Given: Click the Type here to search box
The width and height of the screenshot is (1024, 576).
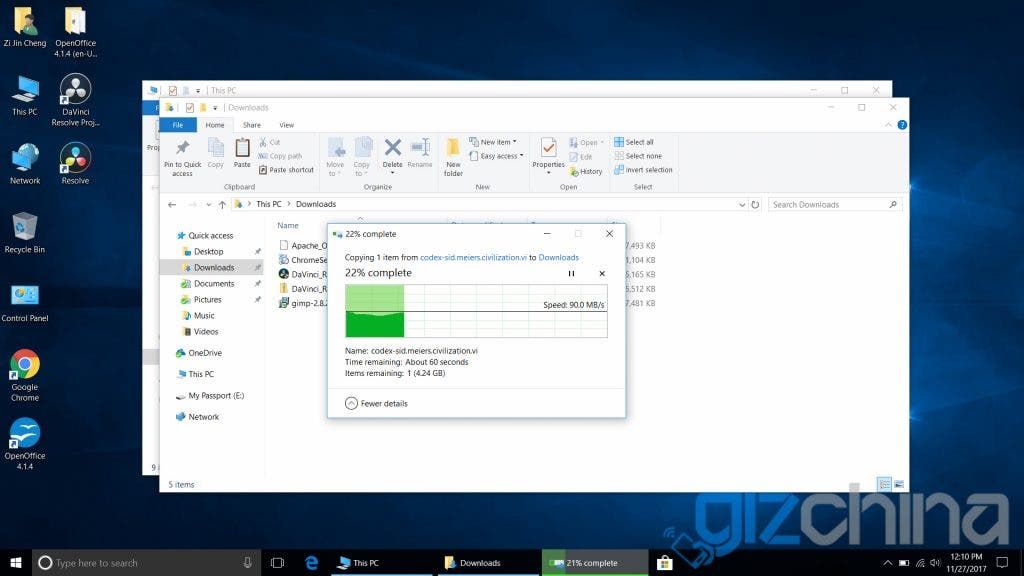Looking at the screenshot, I should 146,562.
